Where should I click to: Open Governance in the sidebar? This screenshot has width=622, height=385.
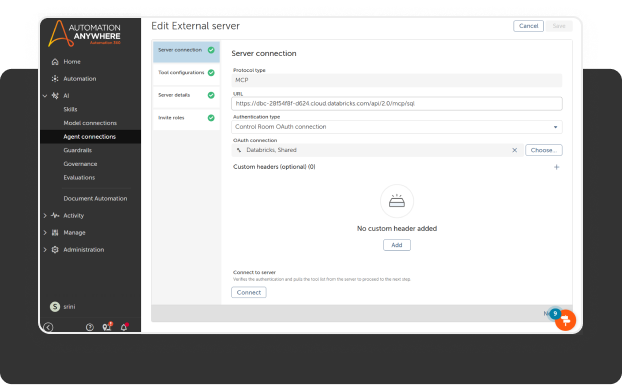point(80,164)
